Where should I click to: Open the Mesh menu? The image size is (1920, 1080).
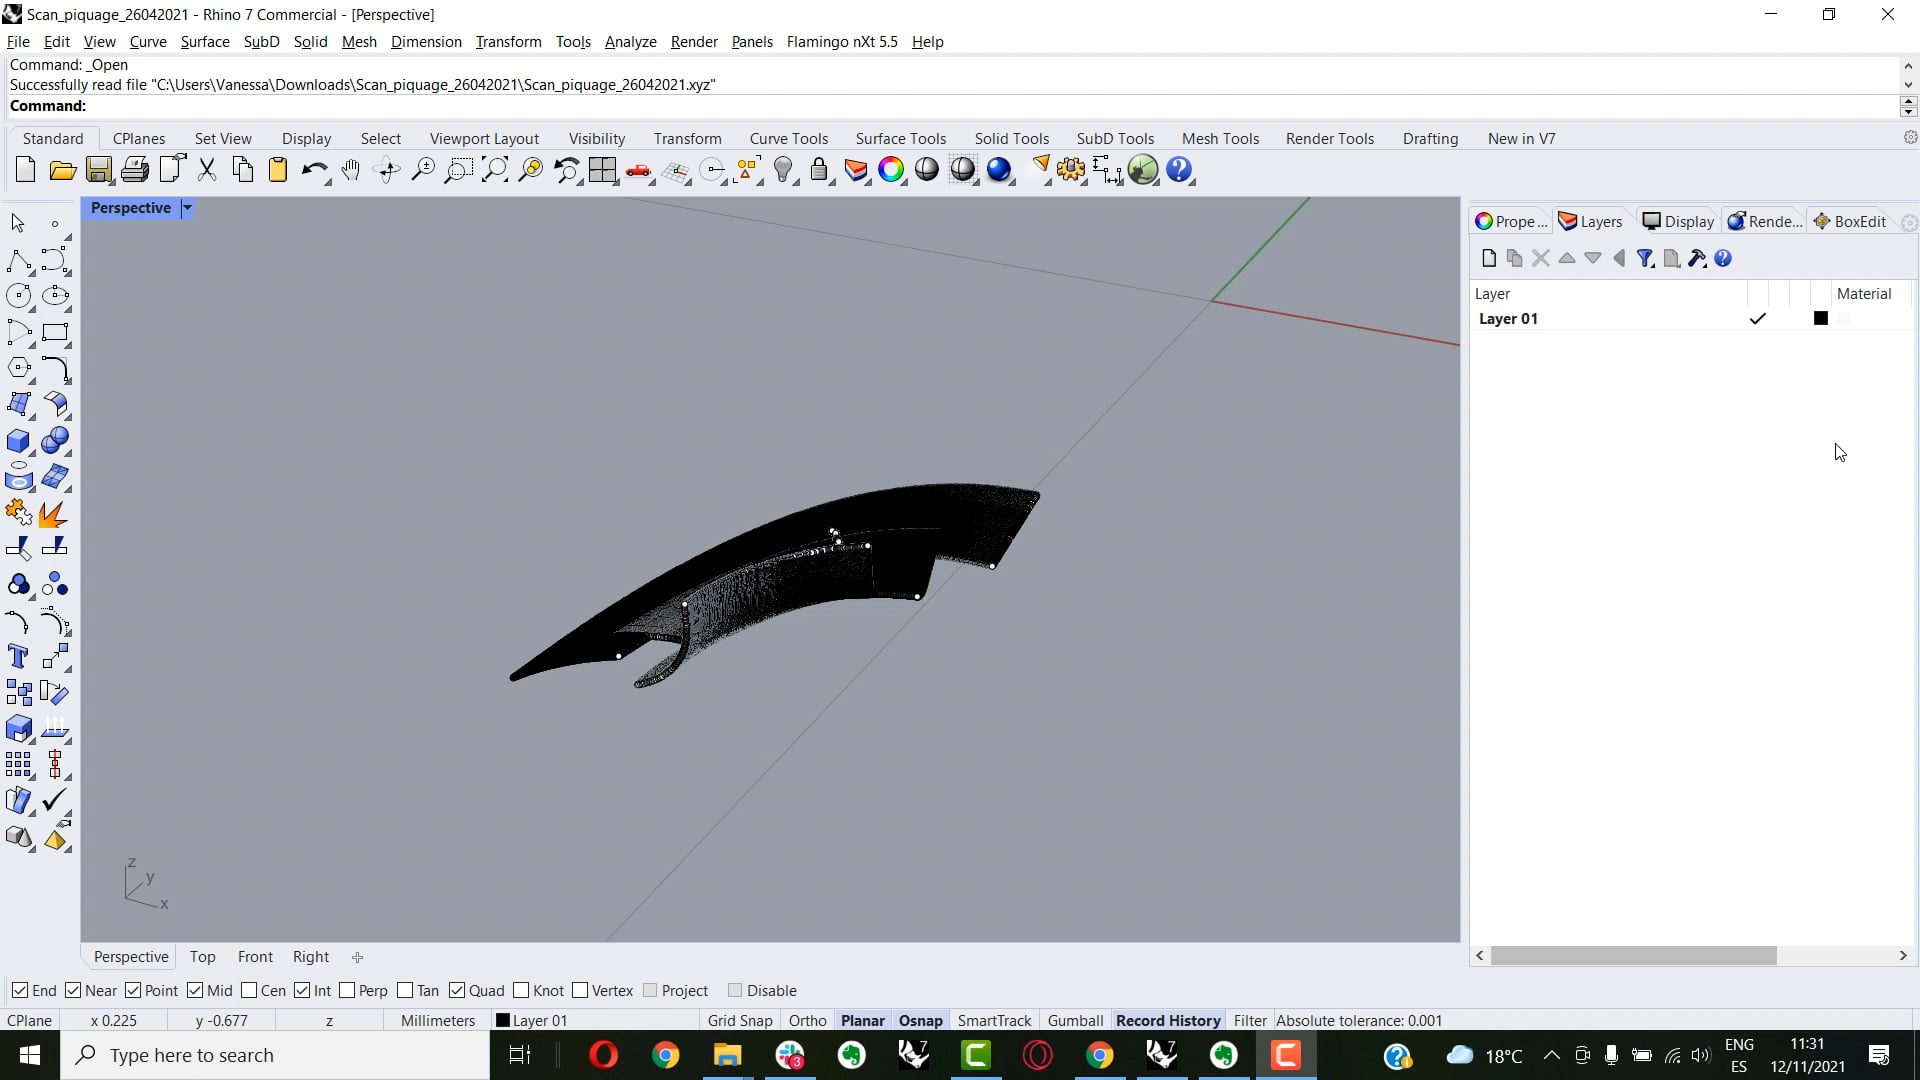pos(359,42)
